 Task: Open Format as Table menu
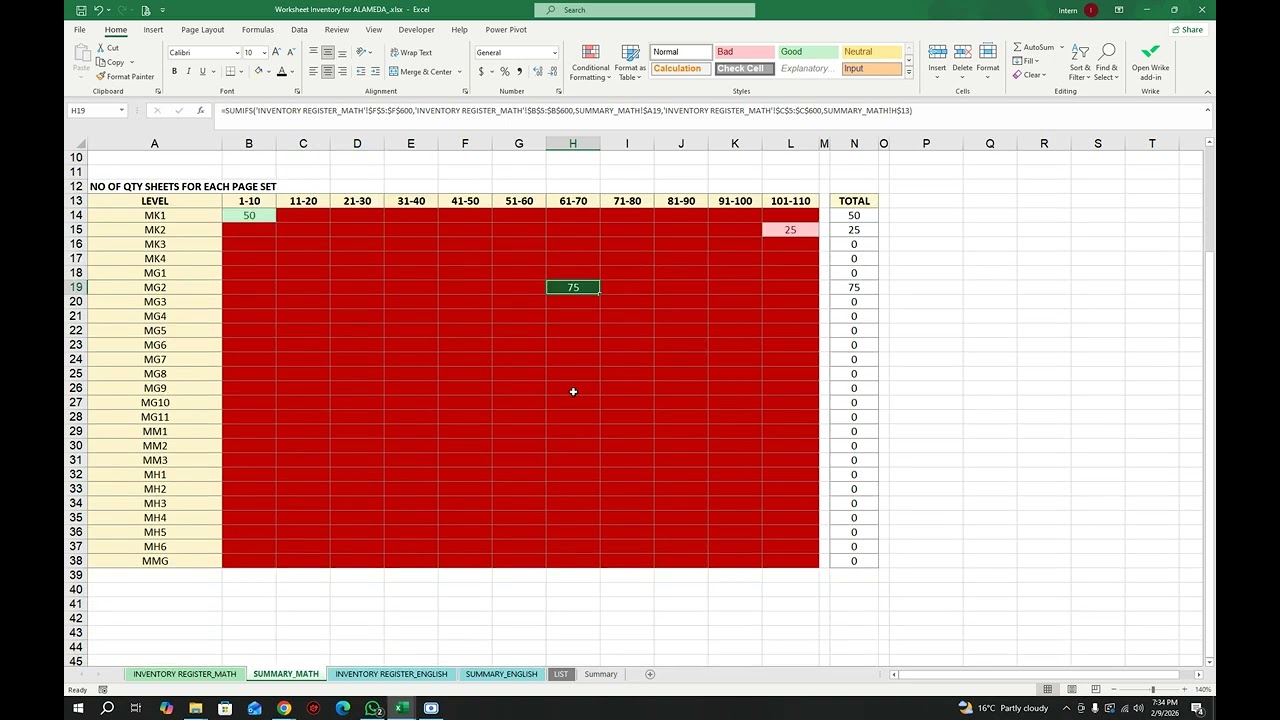click(x=630, y=63)
